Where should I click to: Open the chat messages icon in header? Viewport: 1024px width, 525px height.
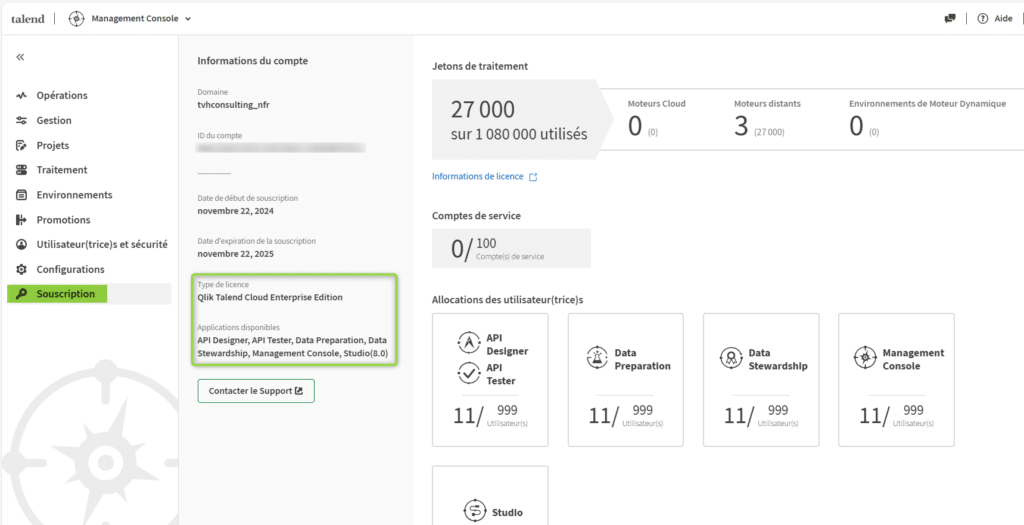tap(950, 18)
